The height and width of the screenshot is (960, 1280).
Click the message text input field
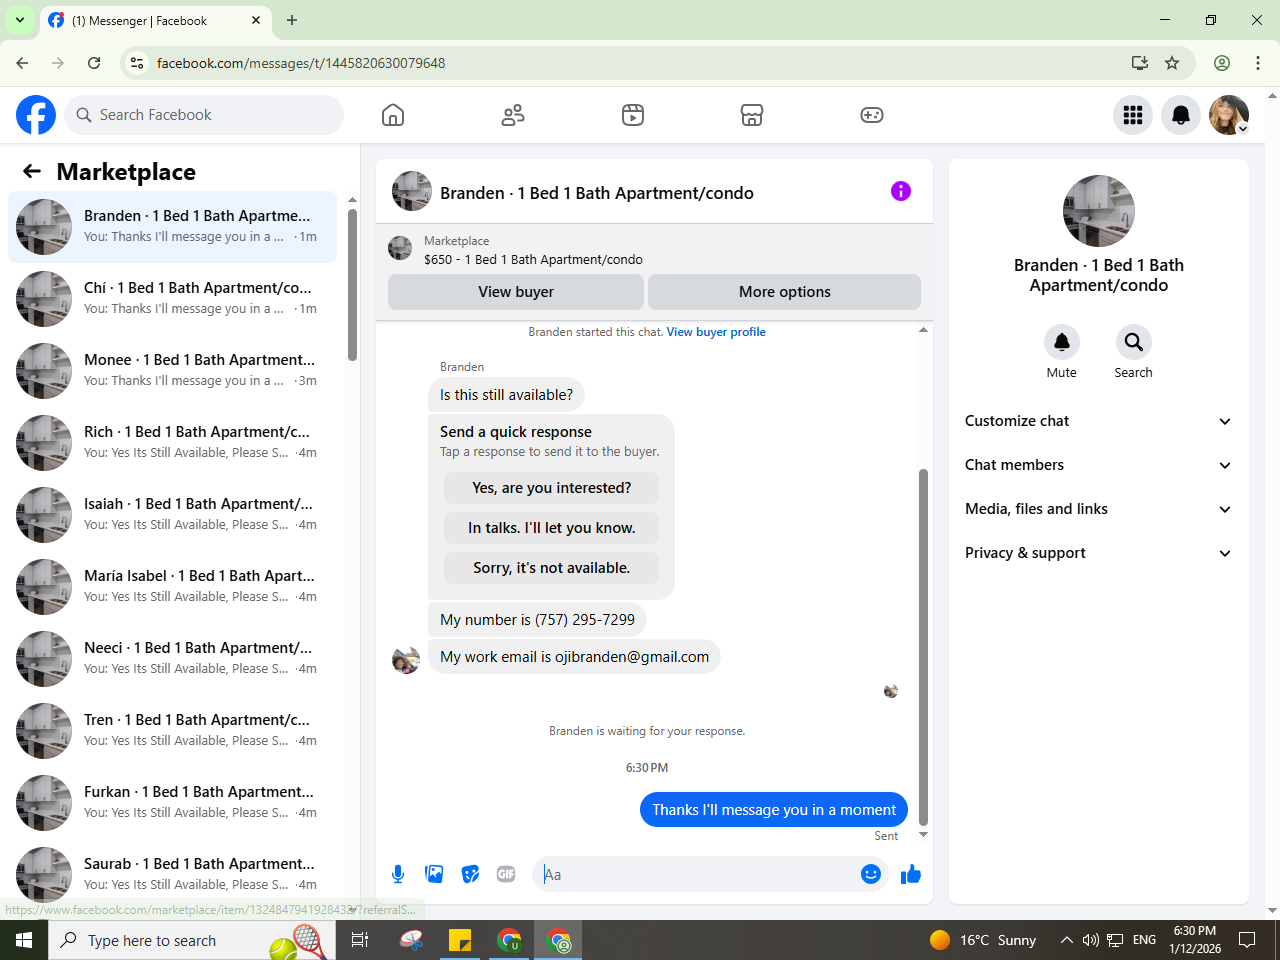pos(695,874)
